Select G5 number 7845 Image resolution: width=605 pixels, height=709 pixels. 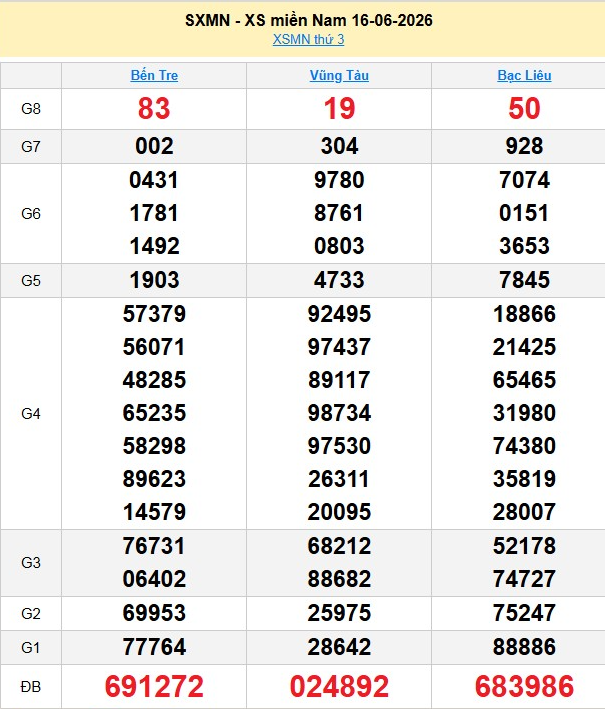pos(525,280)
